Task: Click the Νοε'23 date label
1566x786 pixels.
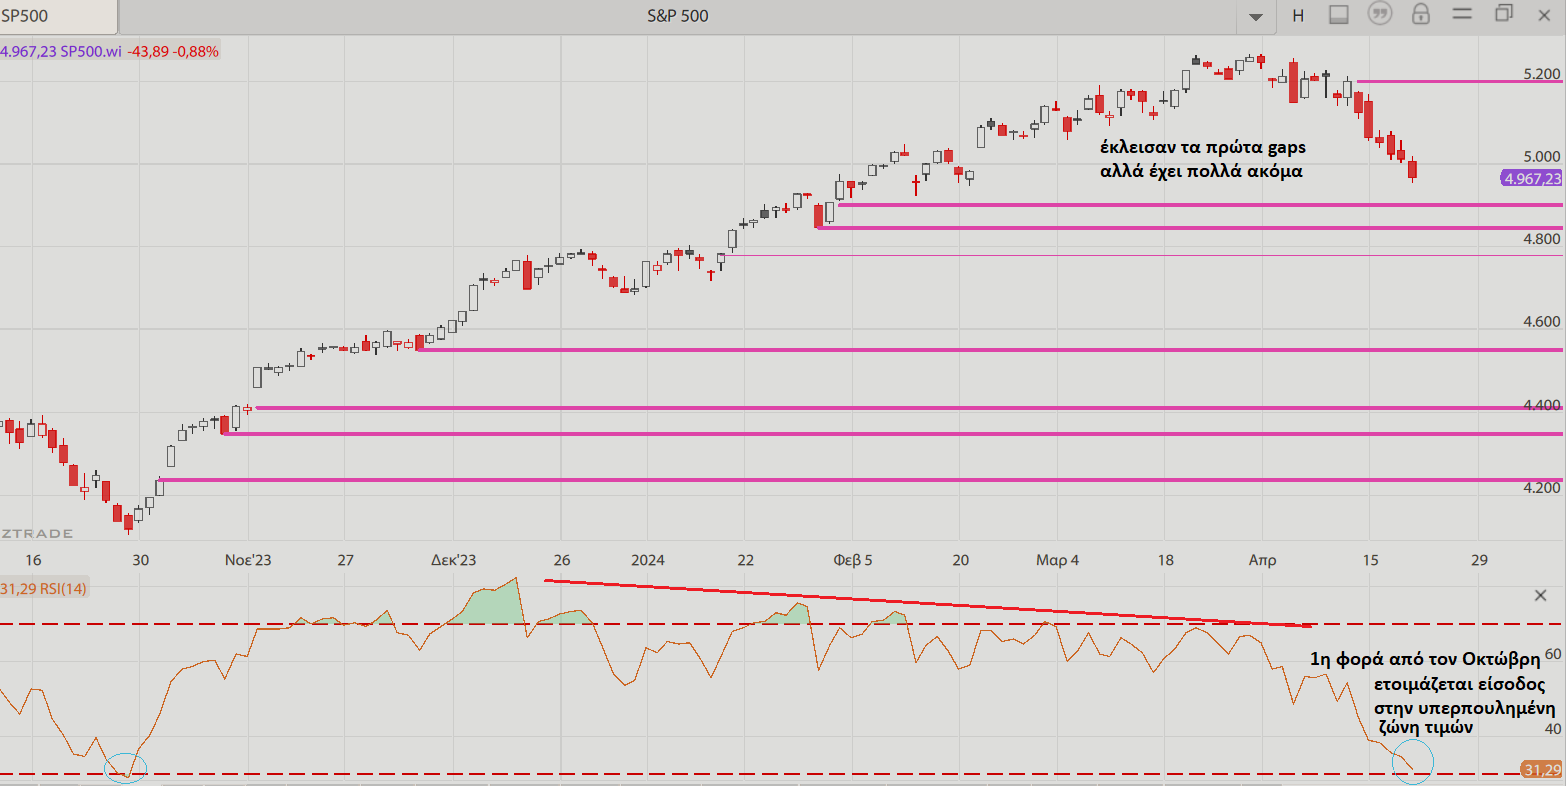Action: coord(248,560)
